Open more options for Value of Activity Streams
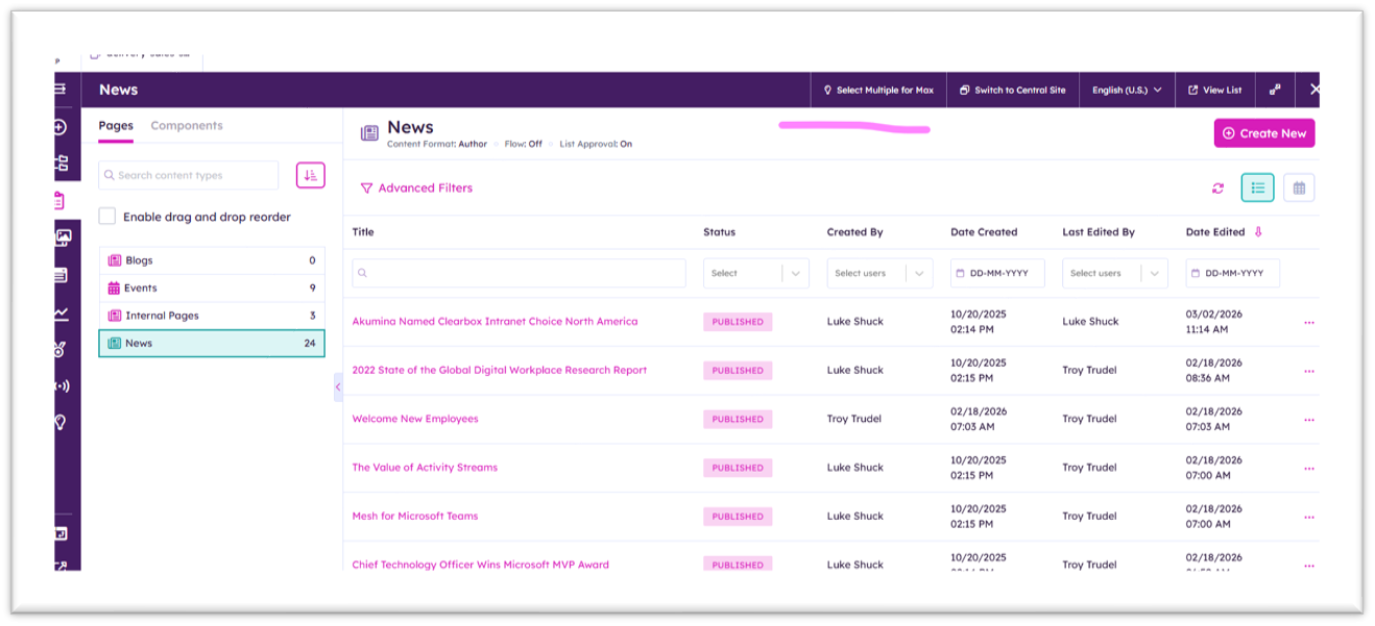Screen dimensions: 1375x626 pyautogui.click(x=1309, y=468)
